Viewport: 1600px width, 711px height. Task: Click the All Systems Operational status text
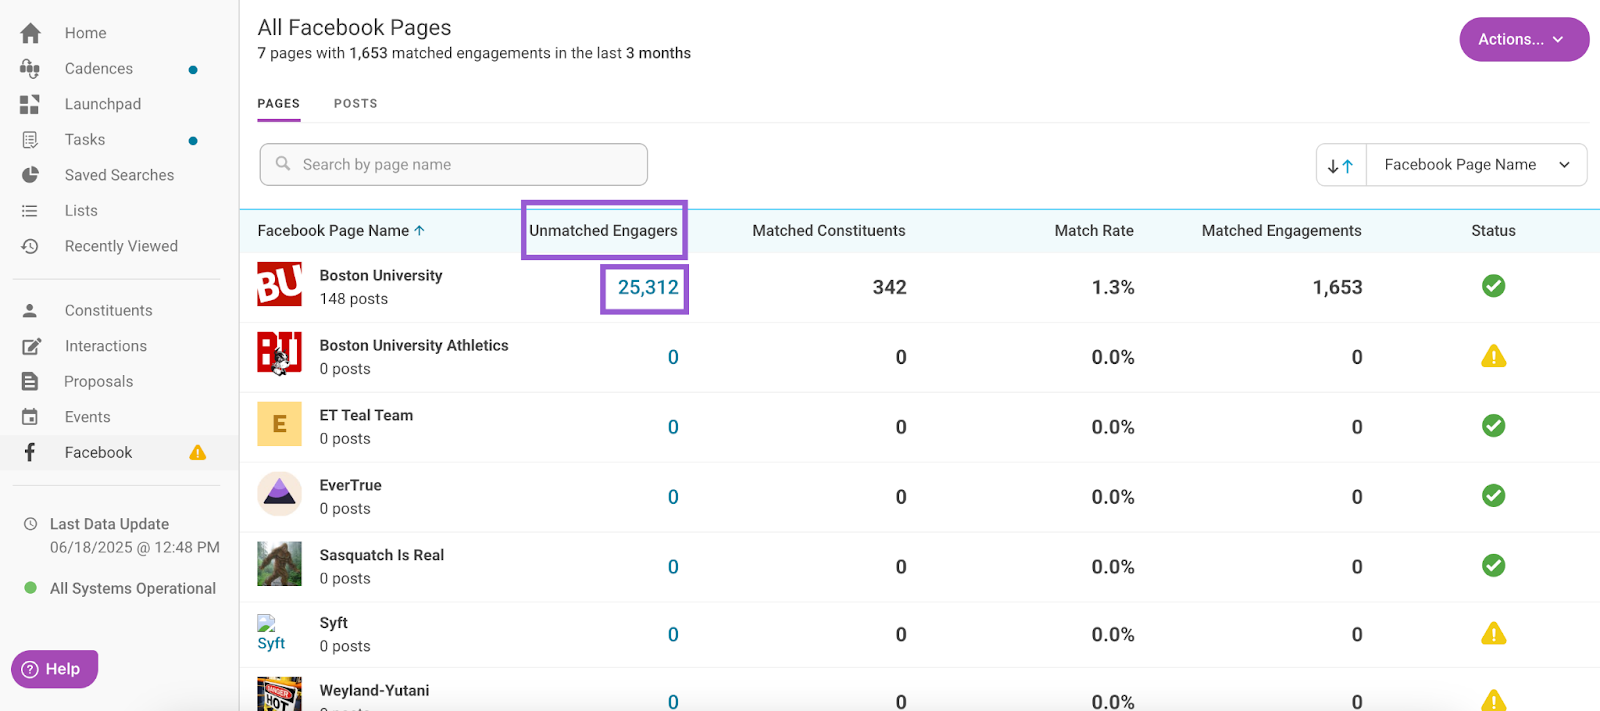[133, 588]
